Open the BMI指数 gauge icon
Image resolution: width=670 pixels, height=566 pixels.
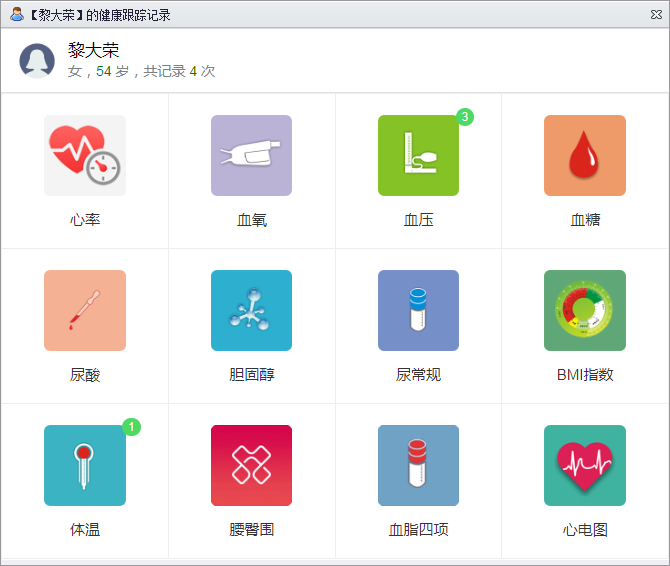pos(585,311)
